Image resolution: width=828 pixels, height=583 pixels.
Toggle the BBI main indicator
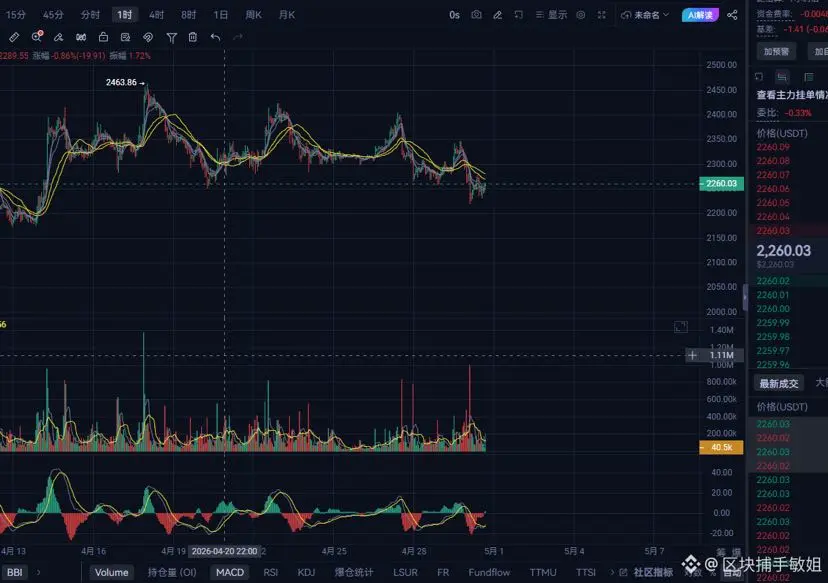coord(15,572)
